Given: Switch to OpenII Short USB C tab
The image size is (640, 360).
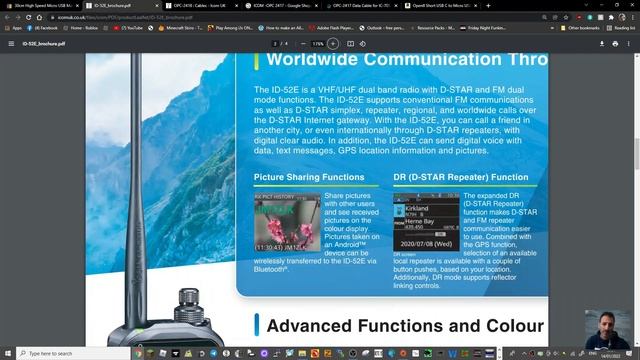Looking at the screenshot, I should [x=440, y=6].
